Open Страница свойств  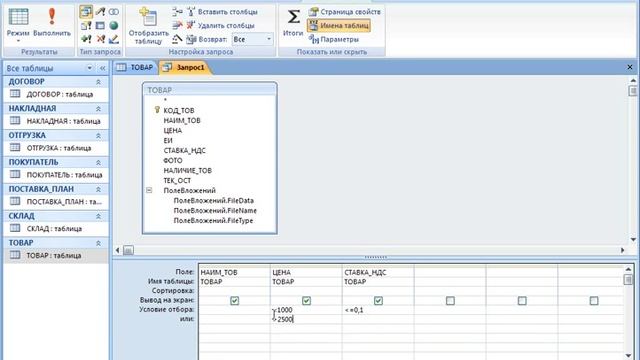(344, 12)
